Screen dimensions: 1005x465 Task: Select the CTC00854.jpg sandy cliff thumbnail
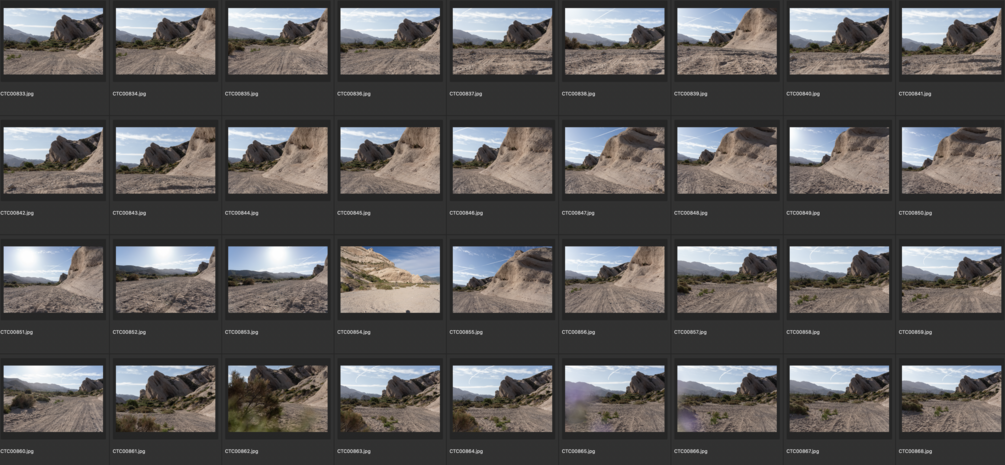(390, 280)
